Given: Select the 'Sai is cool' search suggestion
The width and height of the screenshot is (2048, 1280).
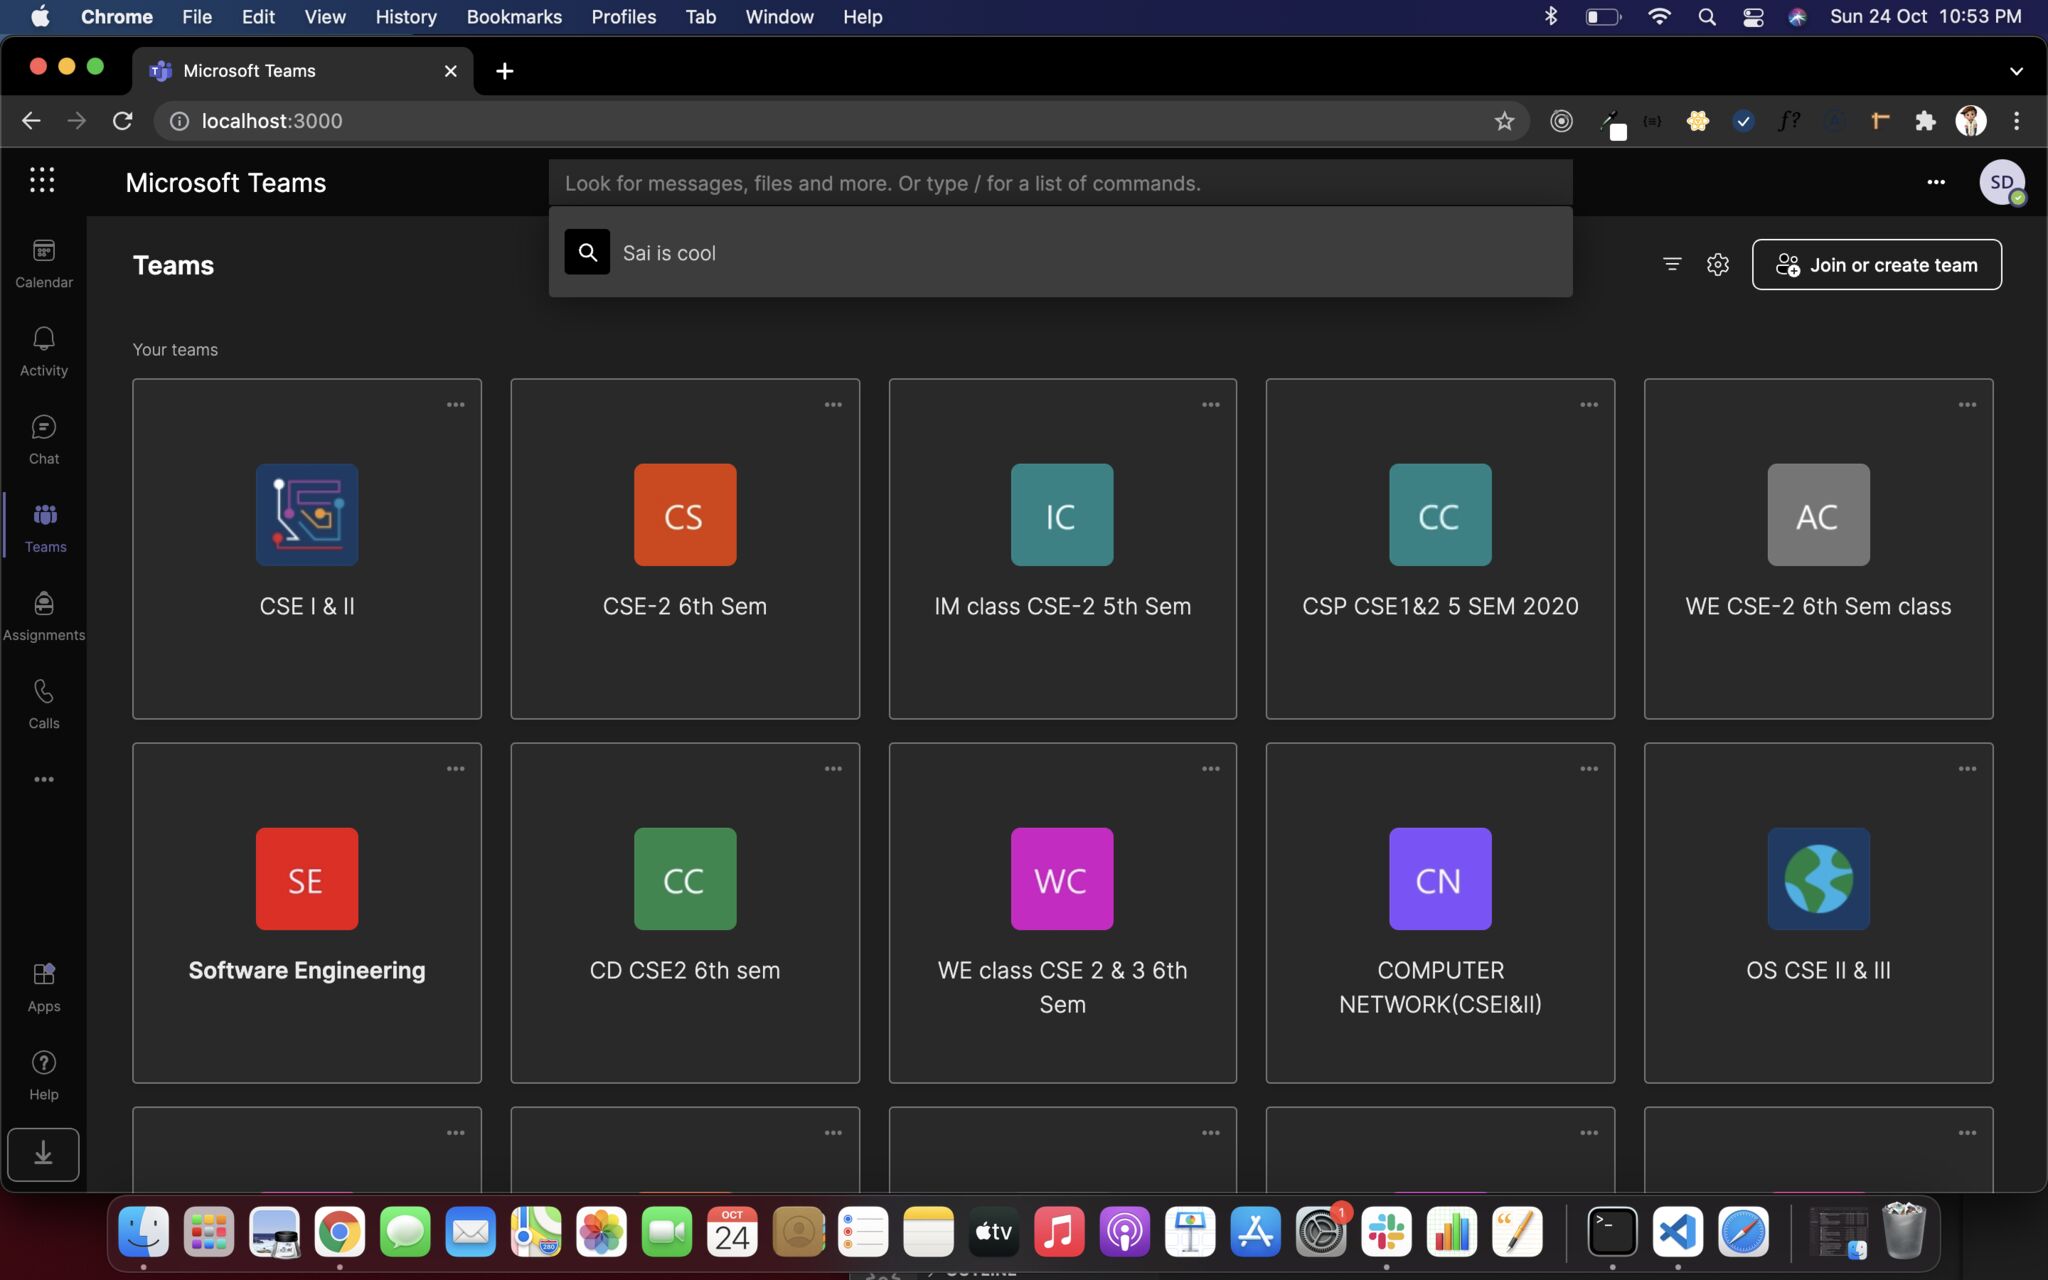Looking at the screenshot, I should coord(669,253).
